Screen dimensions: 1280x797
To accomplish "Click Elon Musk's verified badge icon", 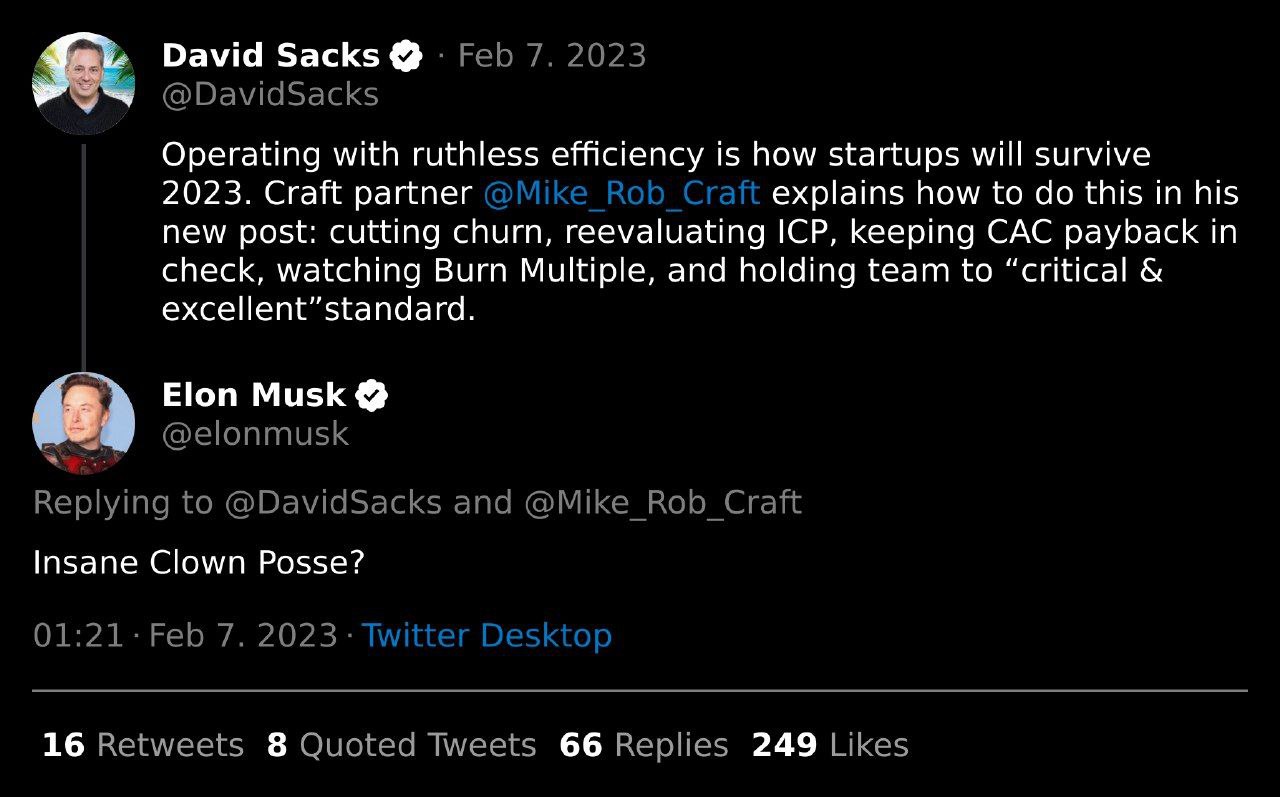I will pyautogui.click(x=372, y=396).
